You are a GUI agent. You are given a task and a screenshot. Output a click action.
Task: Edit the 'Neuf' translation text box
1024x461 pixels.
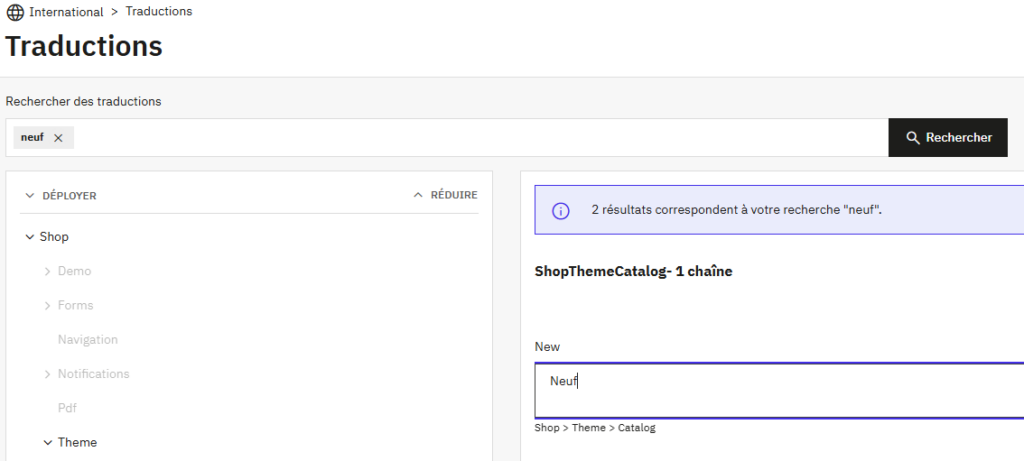(x=780, y=390)
